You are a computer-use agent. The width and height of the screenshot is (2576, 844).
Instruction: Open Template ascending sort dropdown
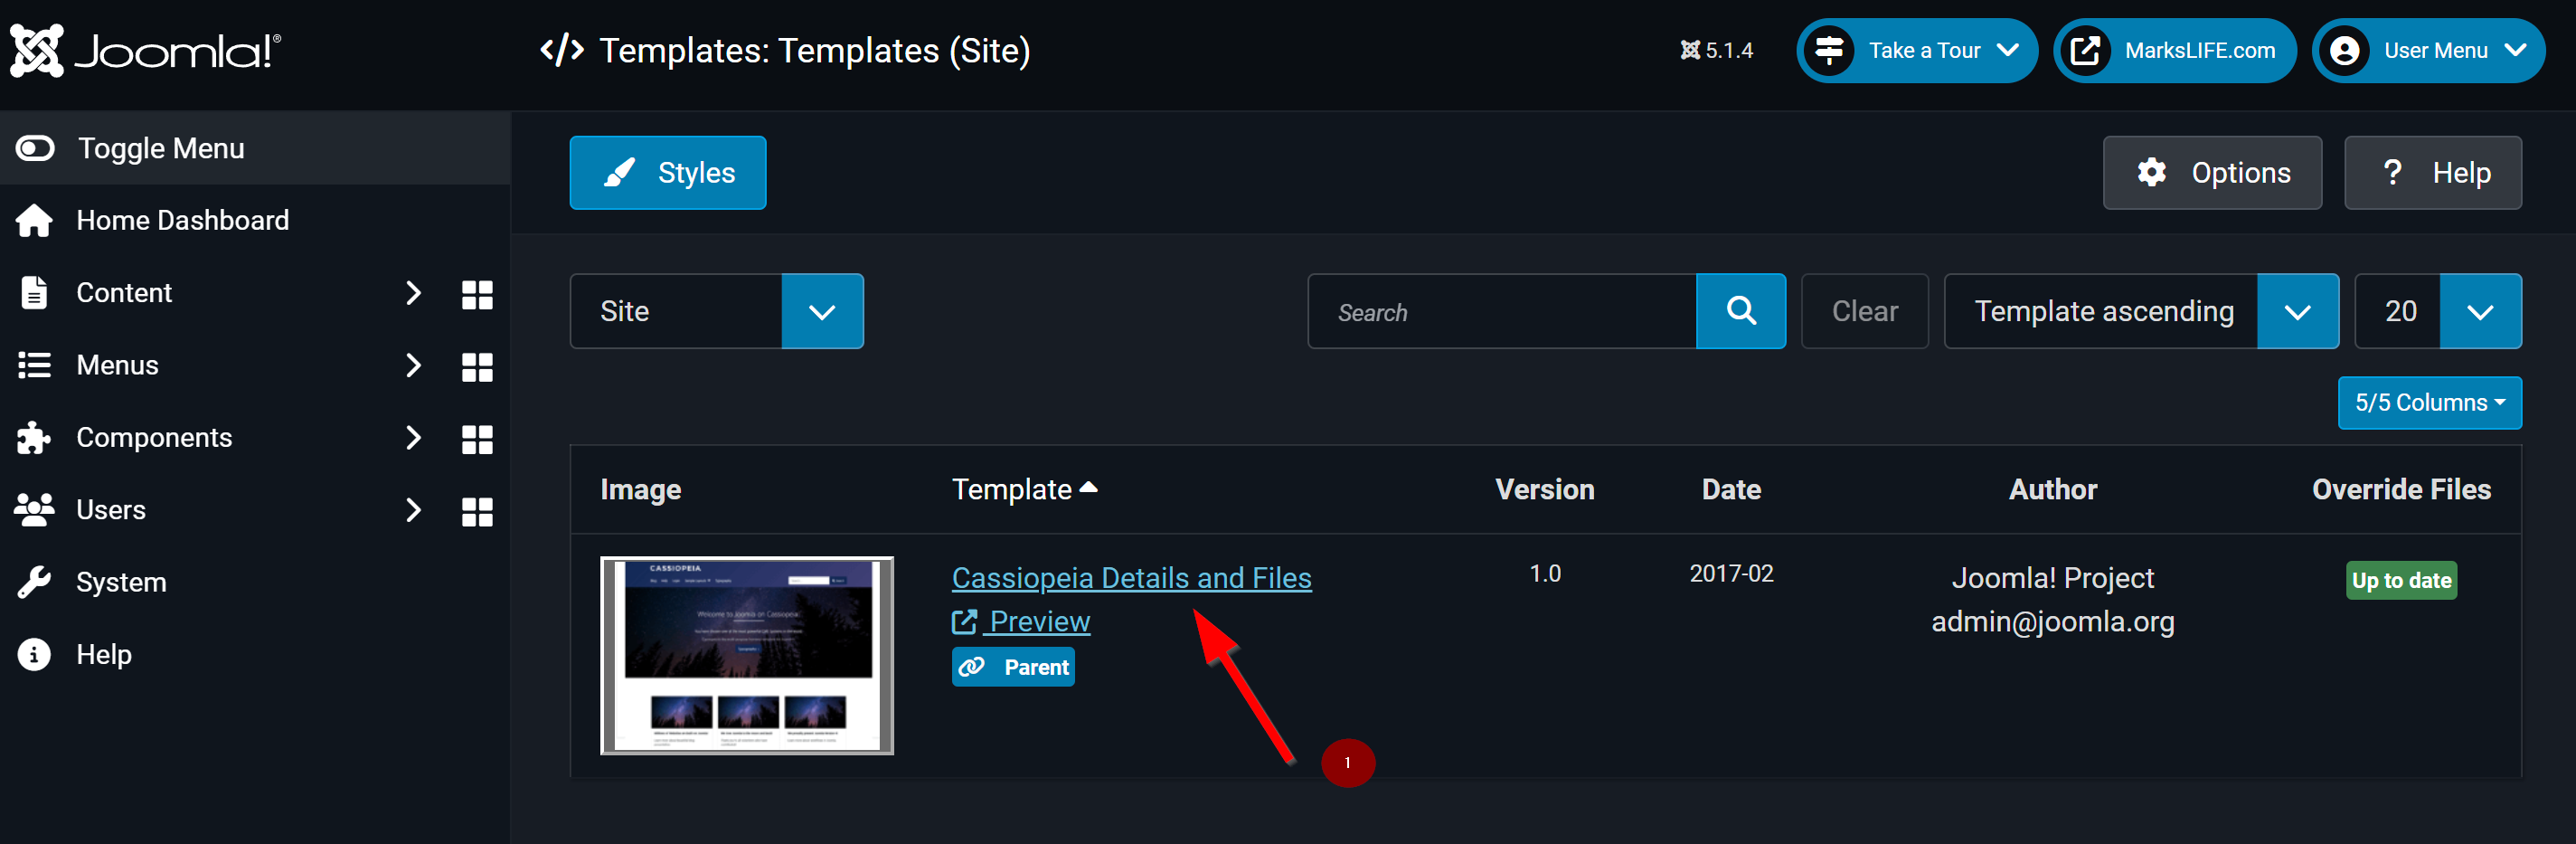(2141, 311)
